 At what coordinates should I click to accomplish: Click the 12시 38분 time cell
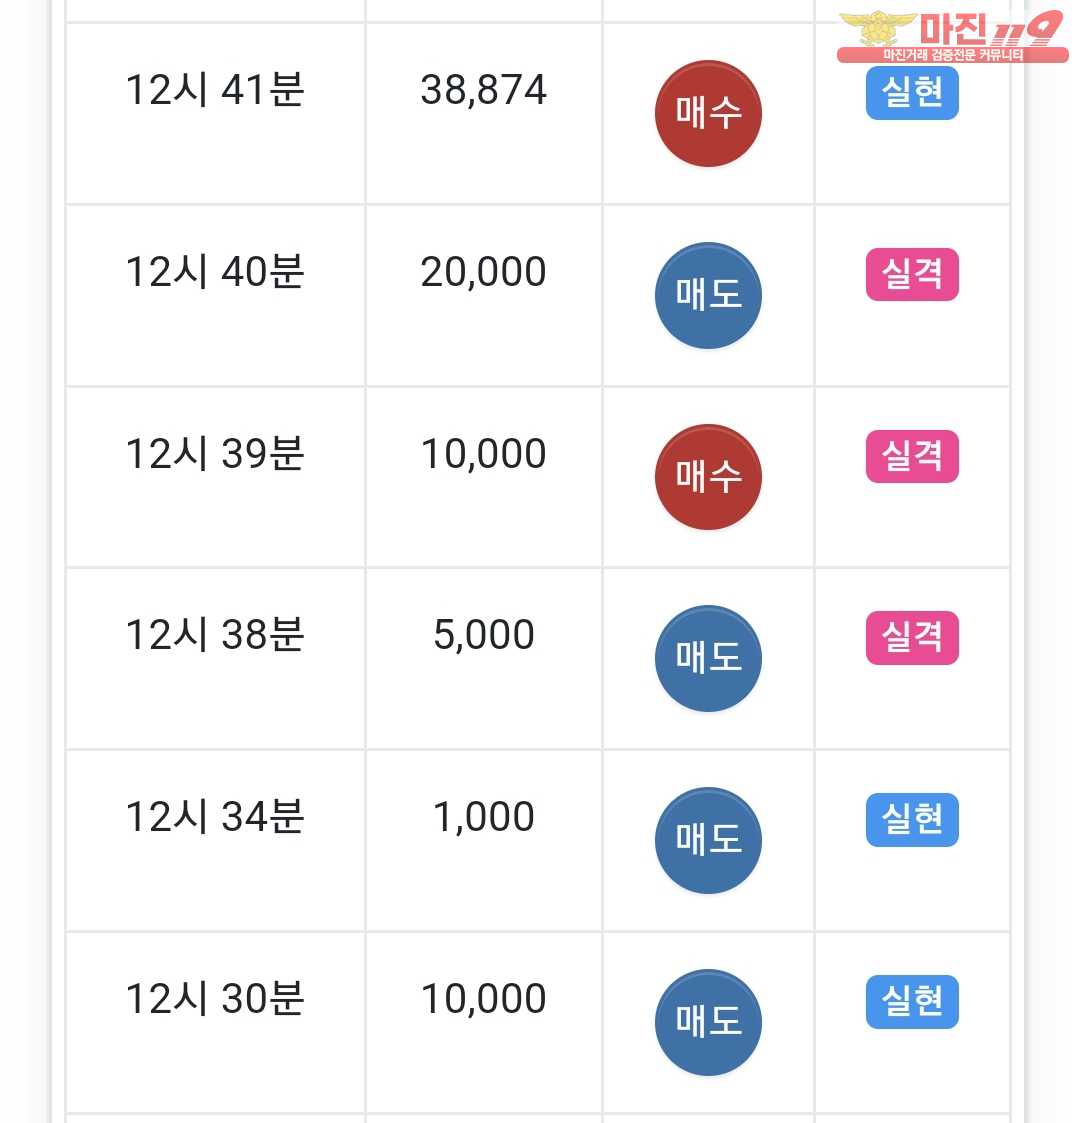click(x=215, y=659)
